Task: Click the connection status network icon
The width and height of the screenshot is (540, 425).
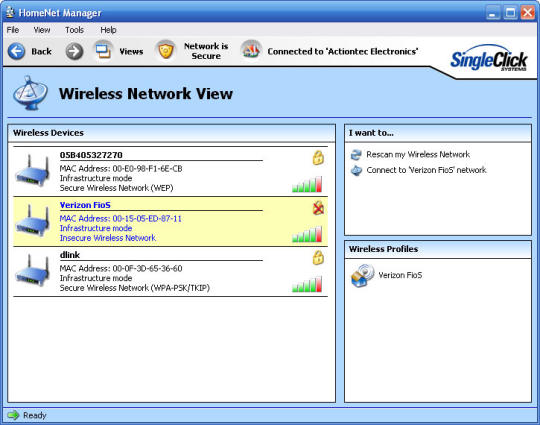Action: point(251,51)
